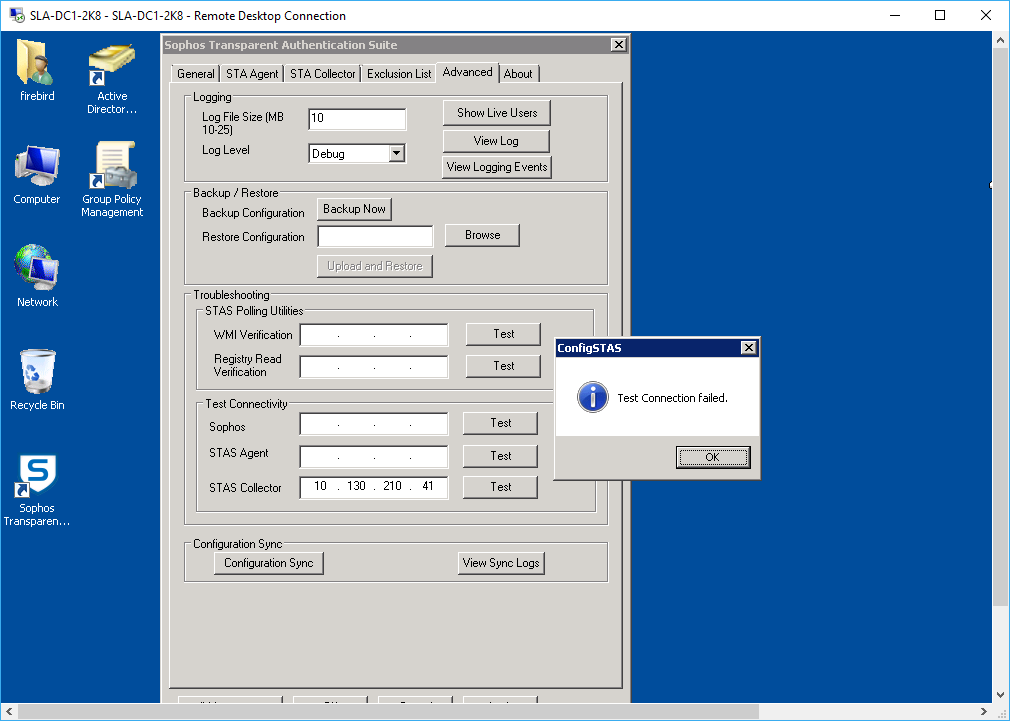Switch to the STA Agent tab
Viewport: 1010px width, 721px height.
coord(252,73)
